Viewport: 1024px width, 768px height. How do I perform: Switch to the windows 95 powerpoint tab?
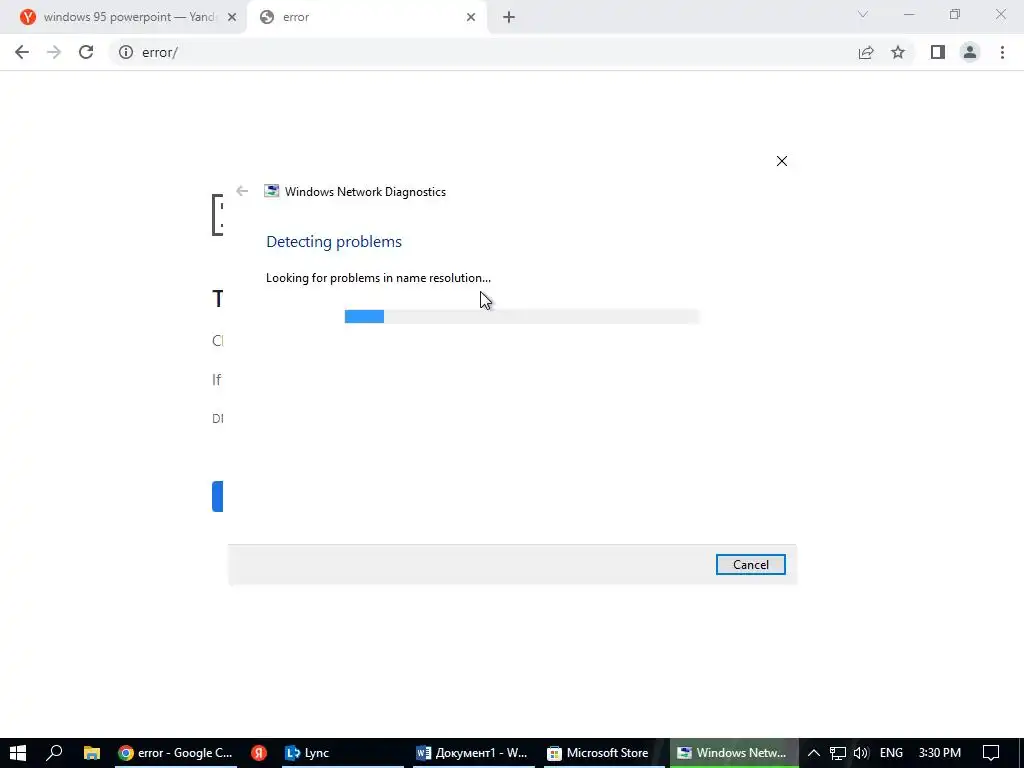124,17
